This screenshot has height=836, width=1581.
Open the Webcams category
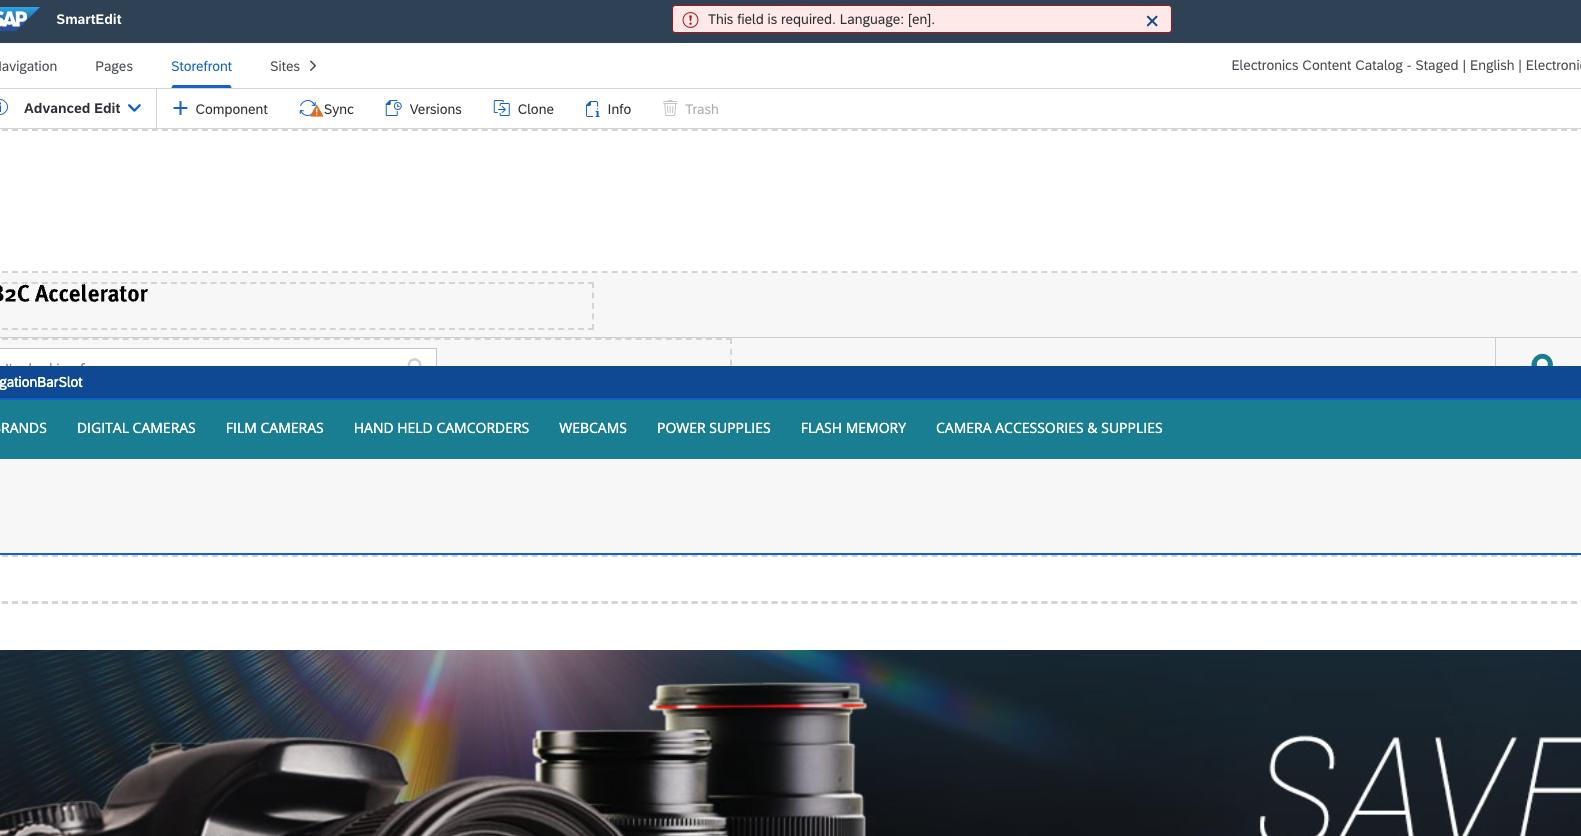(x=593, y=428)
